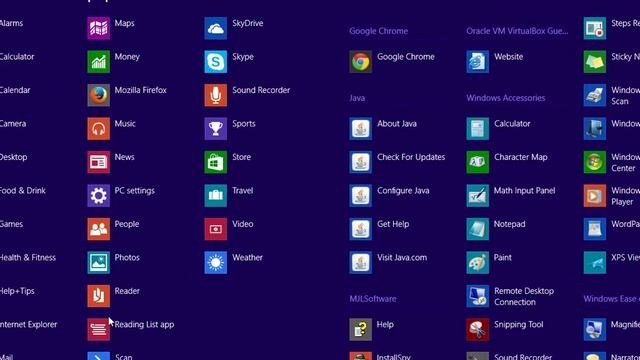This screenshot has height=360, width=640.
Task: Open the Sports trophy icon
Action: point(216,129)
